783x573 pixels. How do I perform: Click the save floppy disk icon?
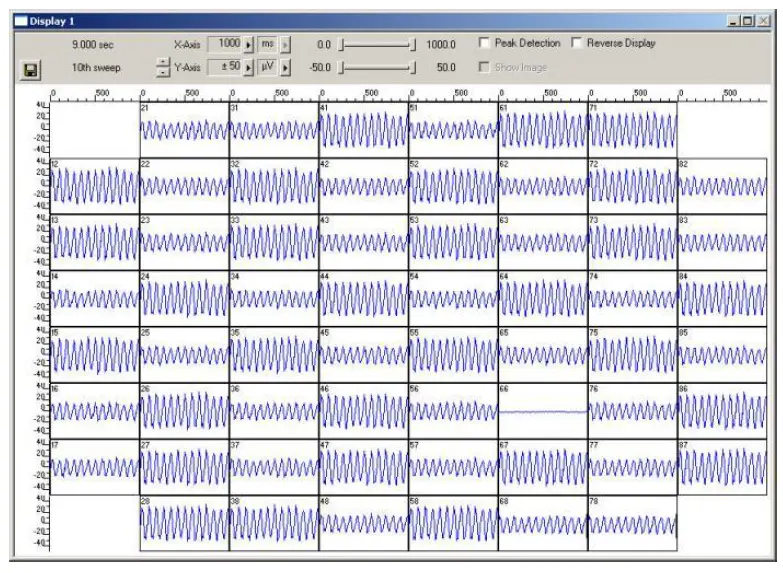tap(30, 70)
